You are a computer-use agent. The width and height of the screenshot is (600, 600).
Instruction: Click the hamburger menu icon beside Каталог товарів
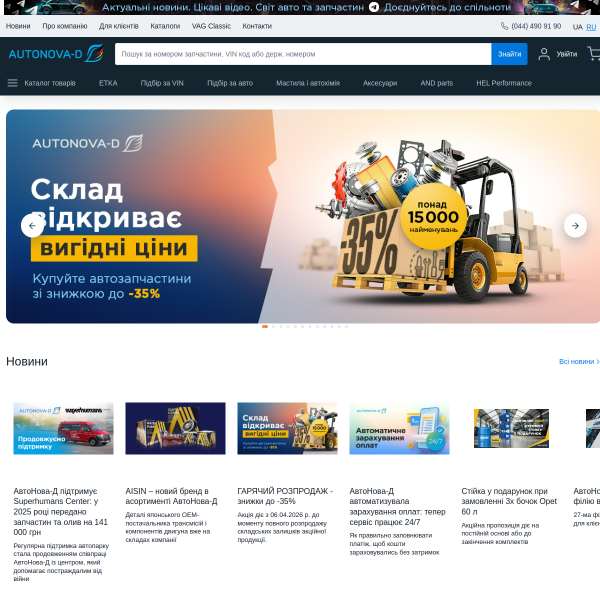tap(12, 83)
